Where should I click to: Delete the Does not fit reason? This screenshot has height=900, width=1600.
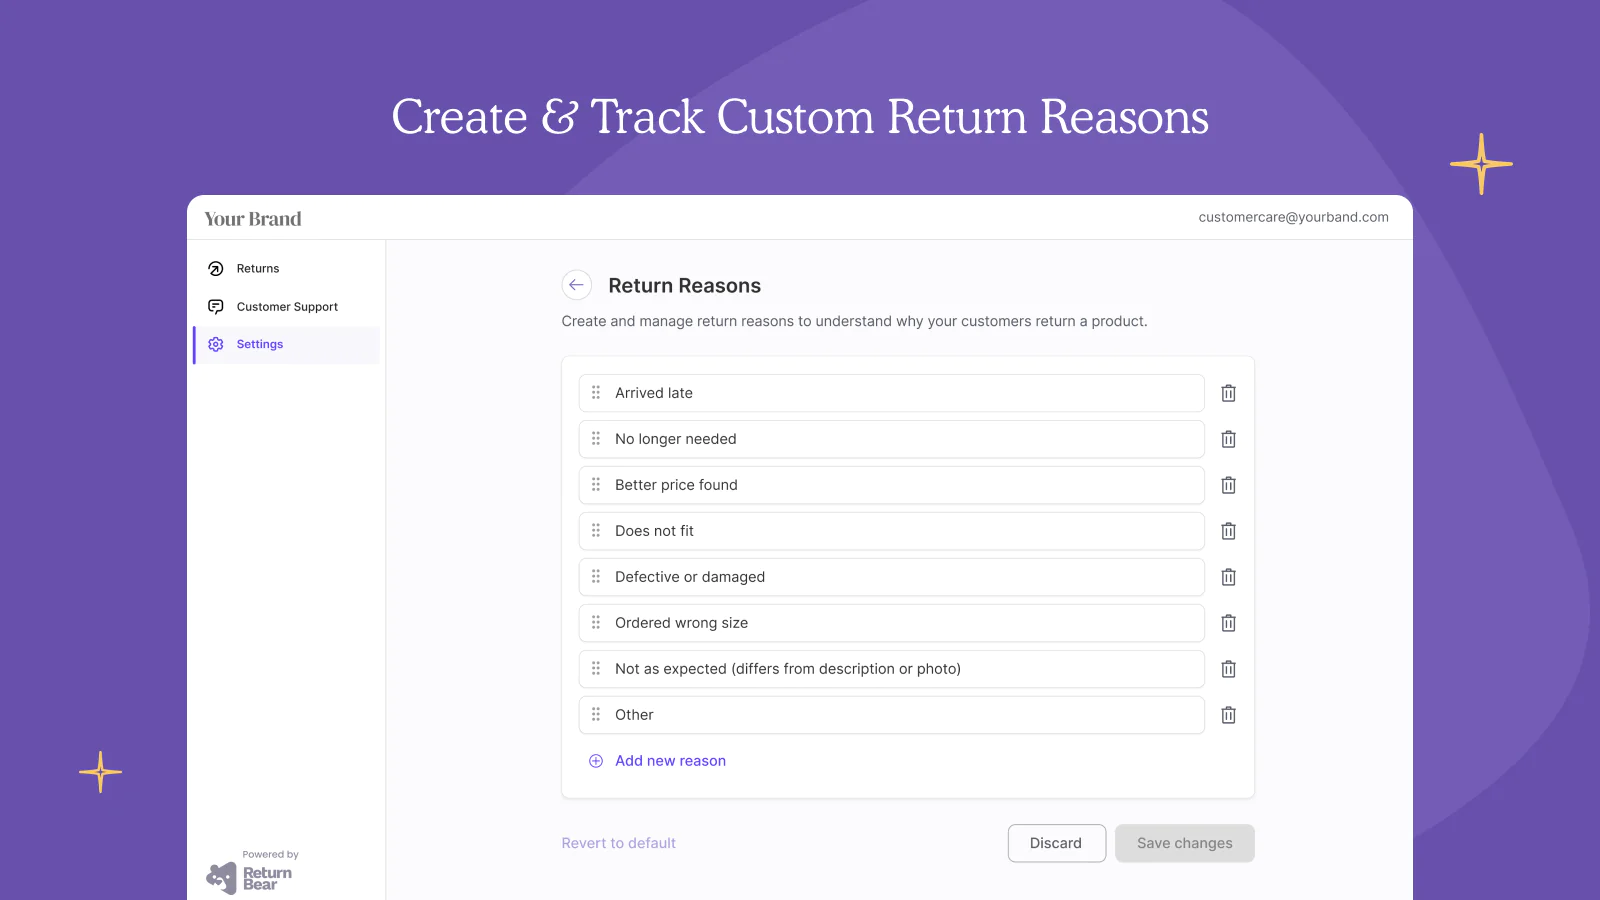tap(1228, 531)
